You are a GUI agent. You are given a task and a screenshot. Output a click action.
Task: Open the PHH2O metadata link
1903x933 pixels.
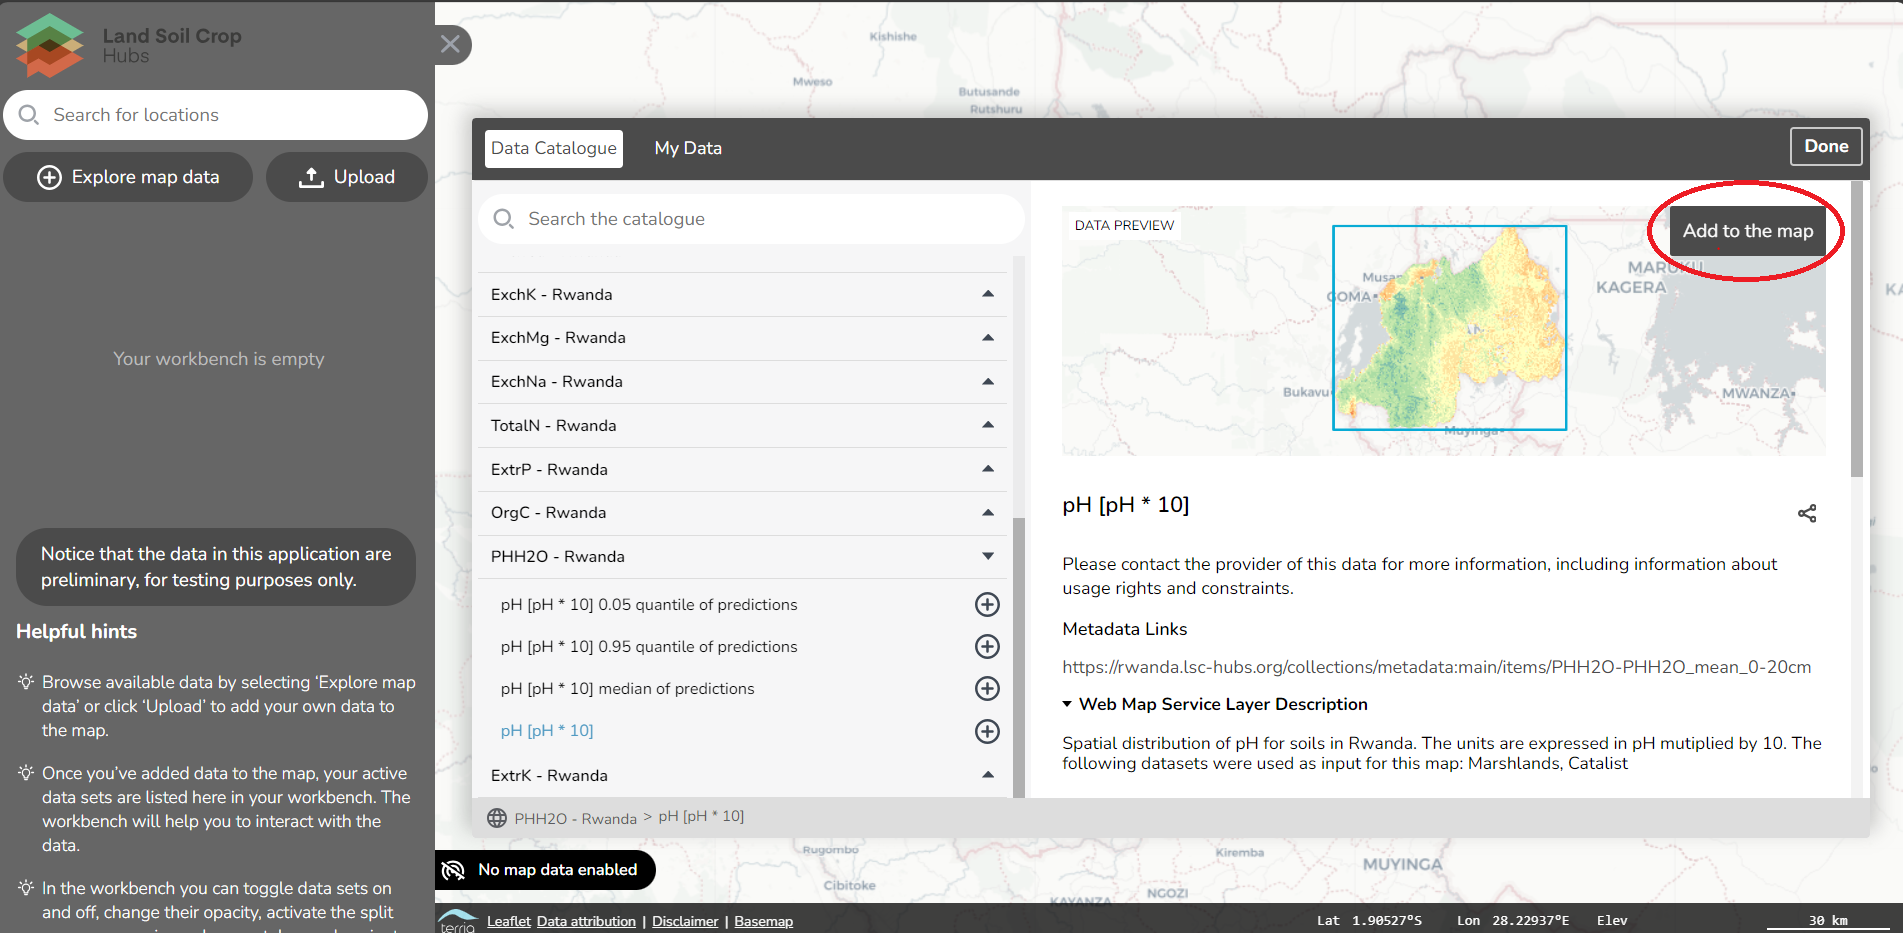(x=1436, y=667)
